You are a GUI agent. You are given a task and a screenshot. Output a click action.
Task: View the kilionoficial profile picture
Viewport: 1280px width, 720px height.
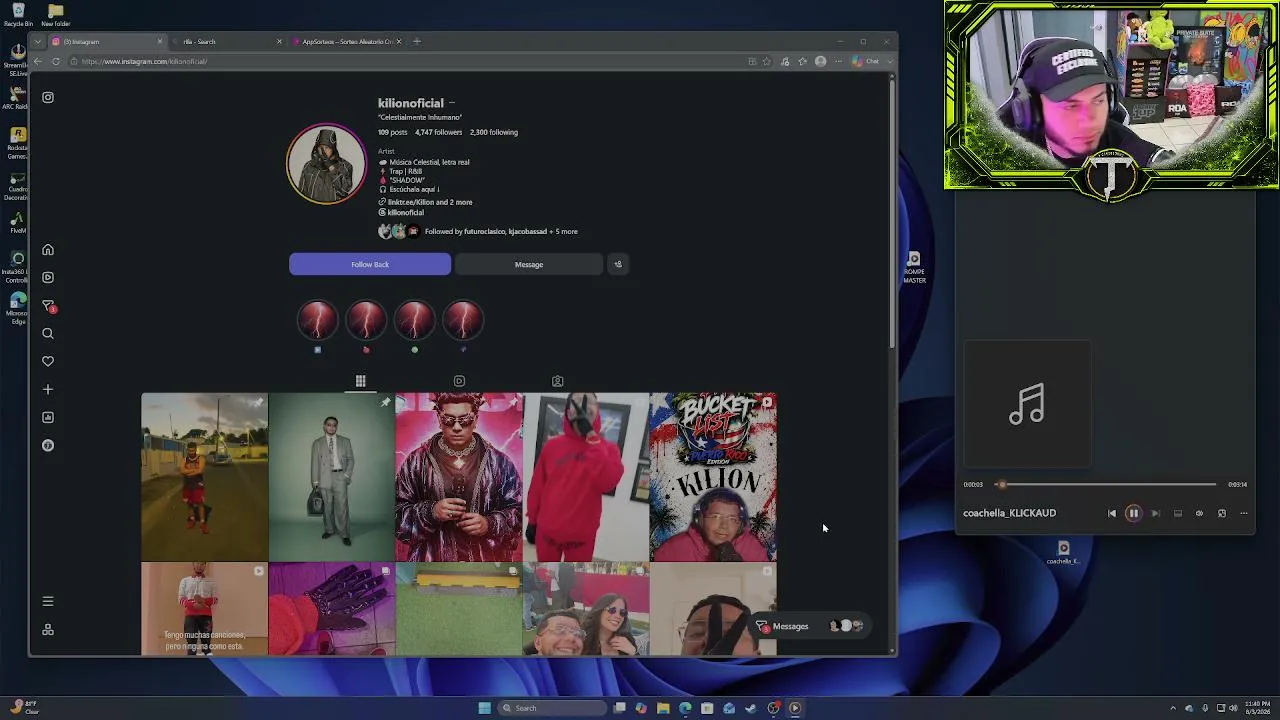pos(327,164)
